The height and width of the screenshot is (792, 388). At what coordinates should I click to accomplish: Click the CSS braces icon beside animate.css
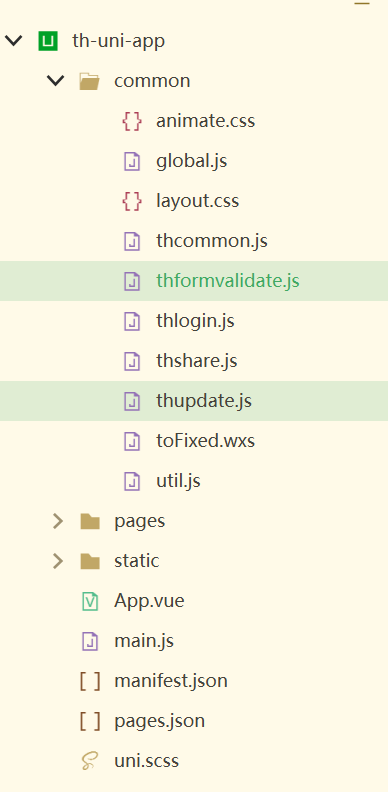tap(132, 121)
